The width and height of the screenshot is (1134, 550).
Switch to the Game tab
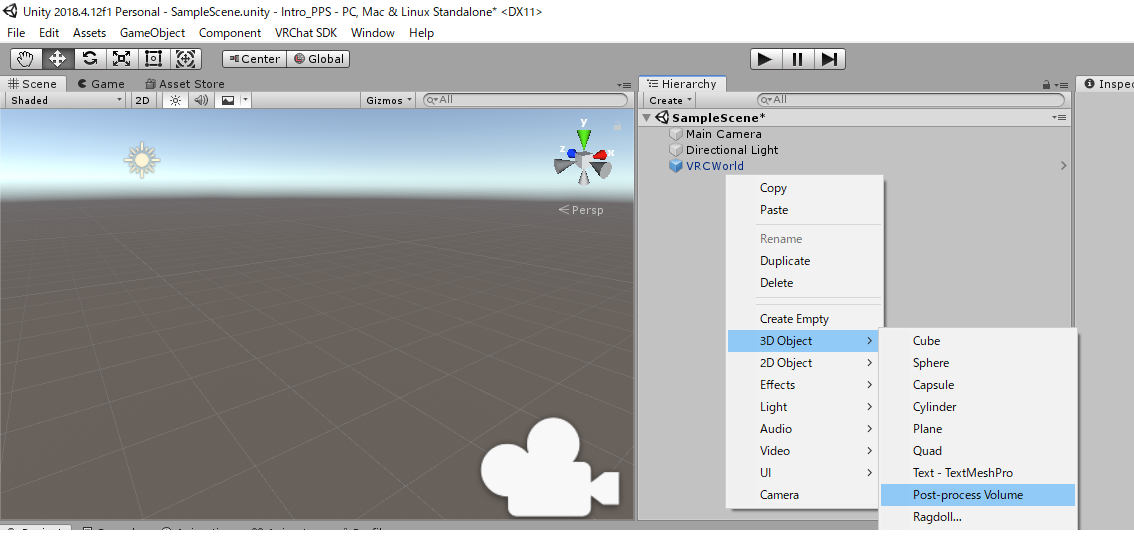click(101, 84)
